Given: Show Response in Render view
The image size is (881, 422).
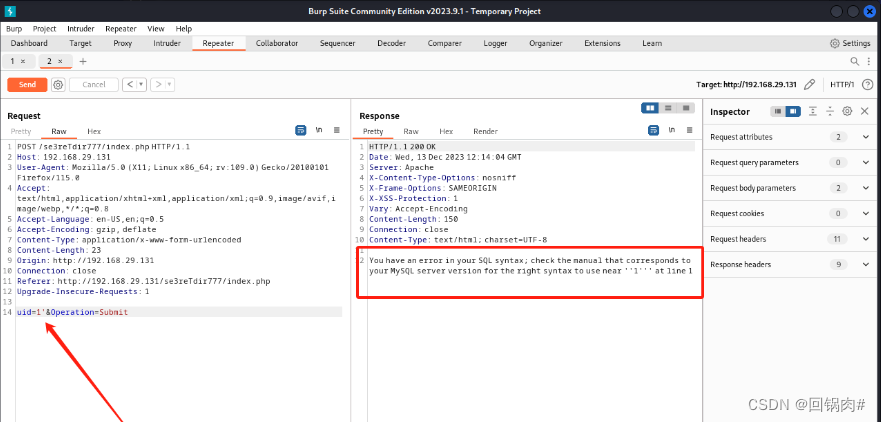Looking at the screenshot, I should tap(485, 131).
